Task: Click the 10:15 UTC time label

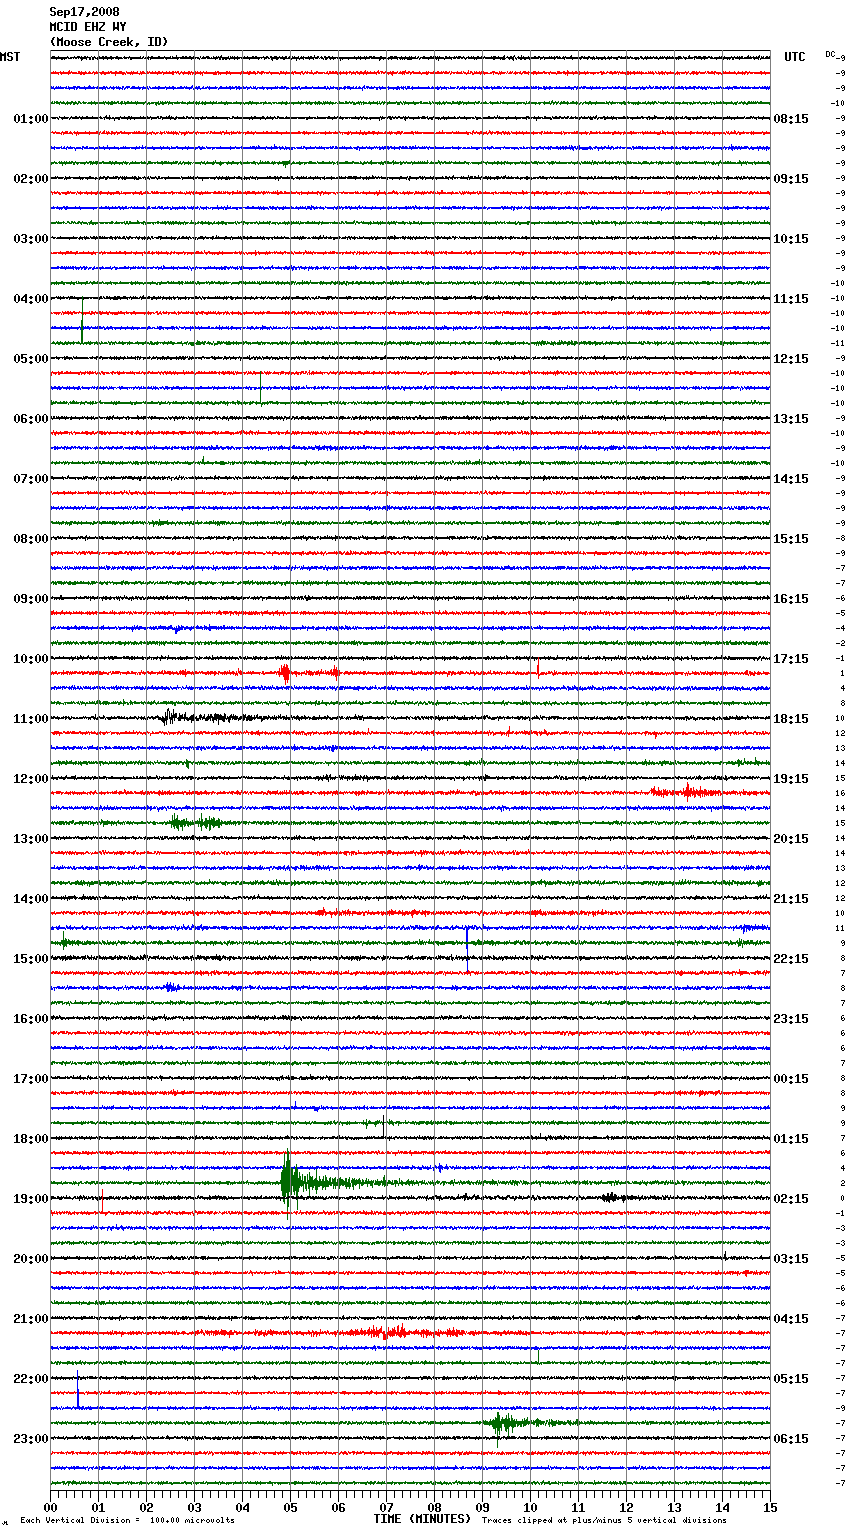Action: 791,239
